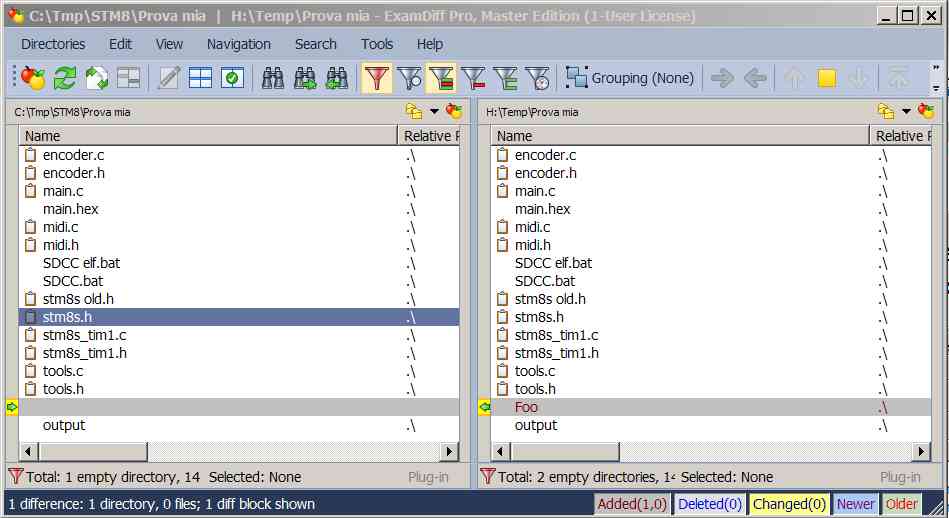Click the Name column header in left pane
The height and width of the screenshot is (518, 949).
click(x=208, y=136)
